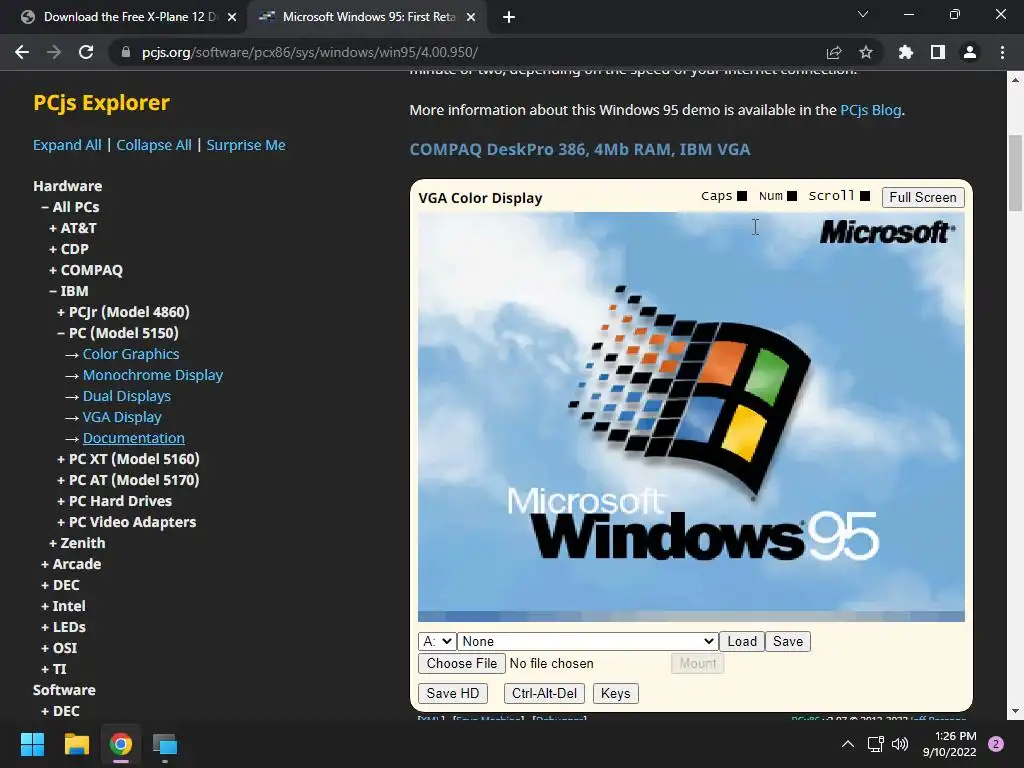The height and width of the screenshot is (768, 1024).
Task: Click the Load button
Action: 742,641
